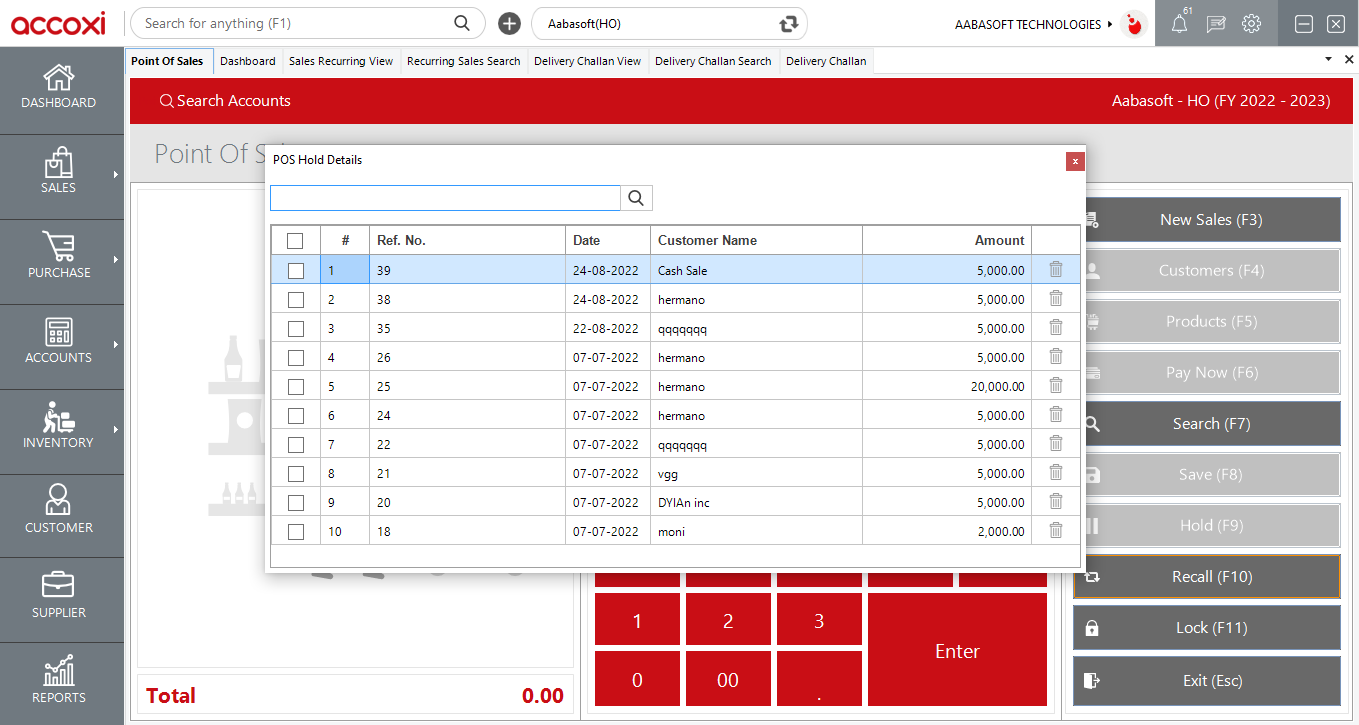The width and height of the screenshot is (1359, 725).
Task: Click the branch switch refresh icon
Action: click(789, 23)
